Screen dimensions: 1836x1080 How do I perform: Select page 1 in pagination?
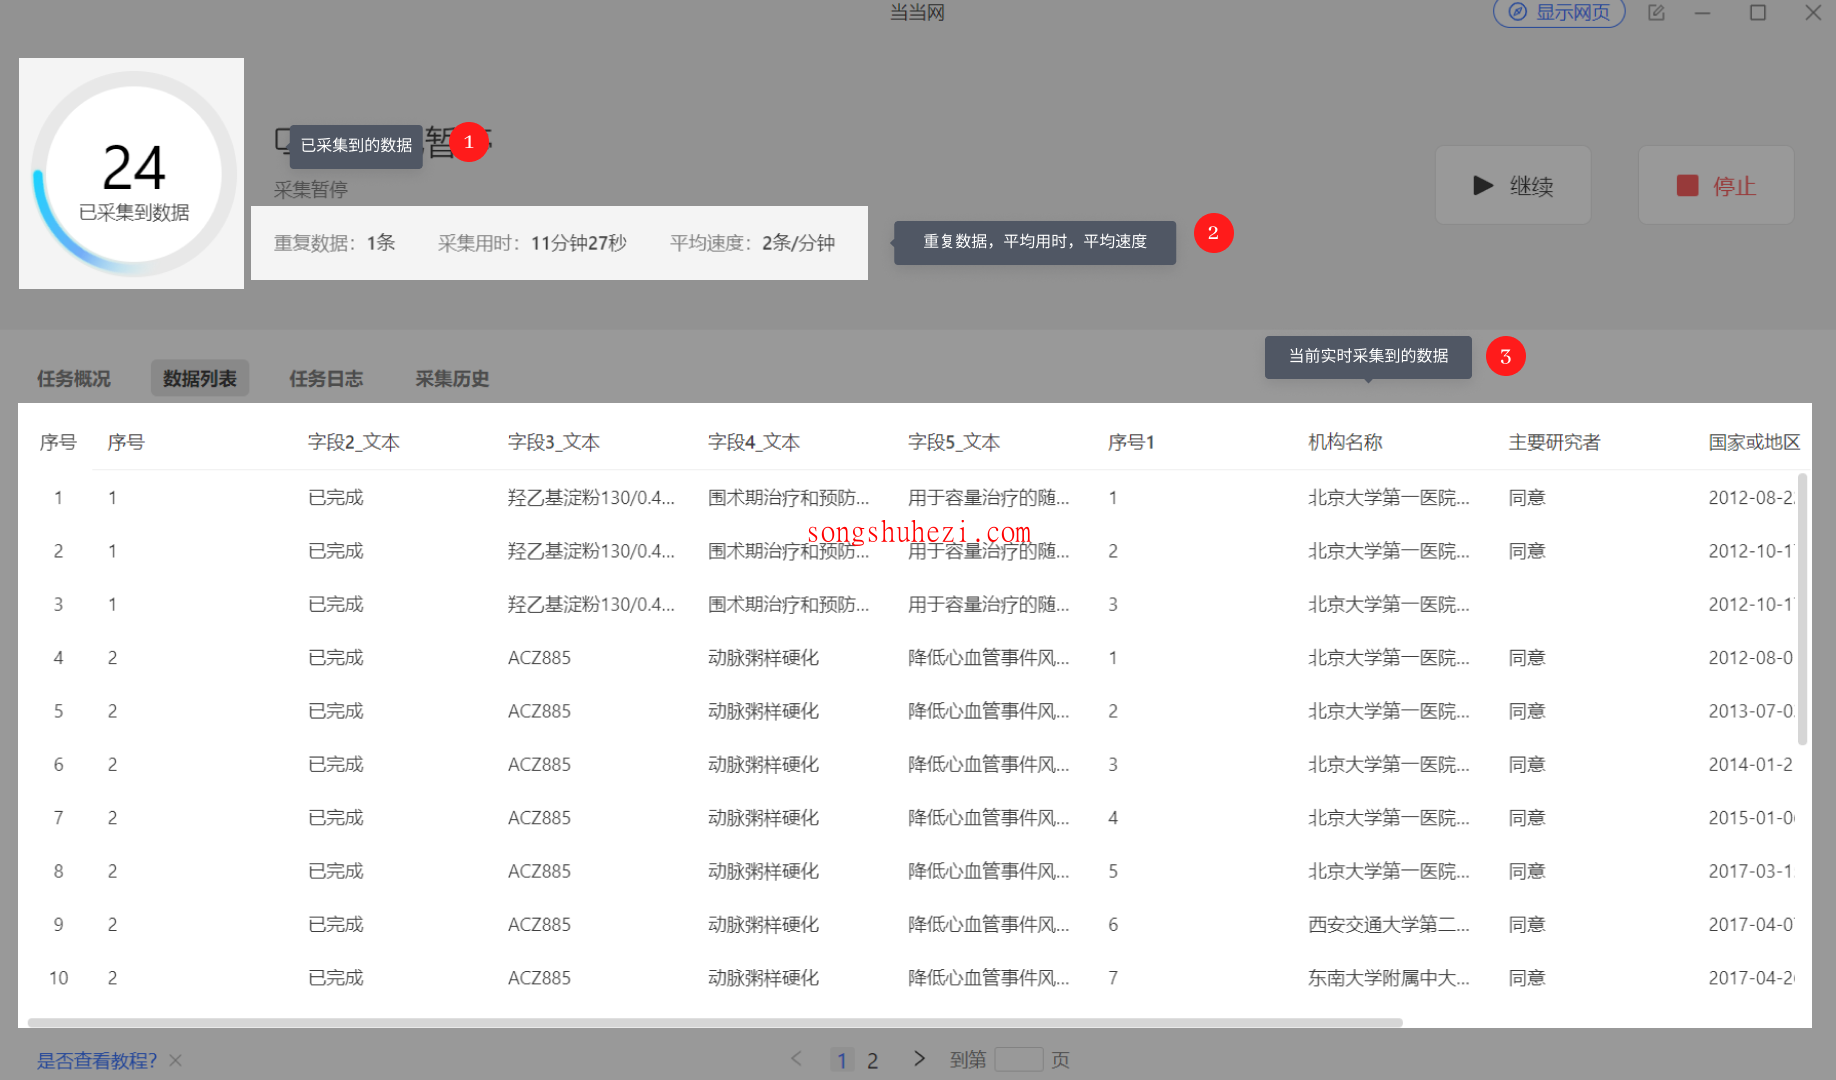pos(842,1060)
